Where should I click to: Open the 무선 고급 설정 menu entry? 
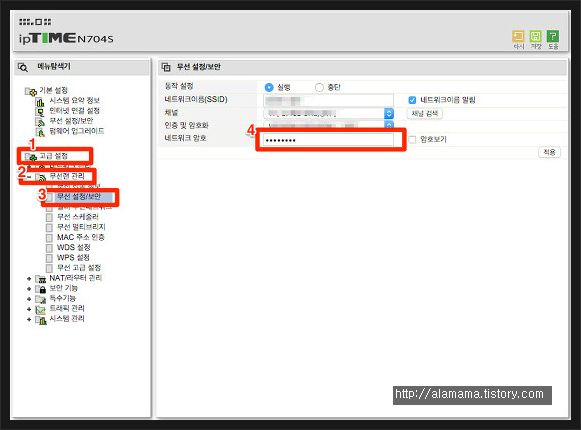(x=79, y=268)
